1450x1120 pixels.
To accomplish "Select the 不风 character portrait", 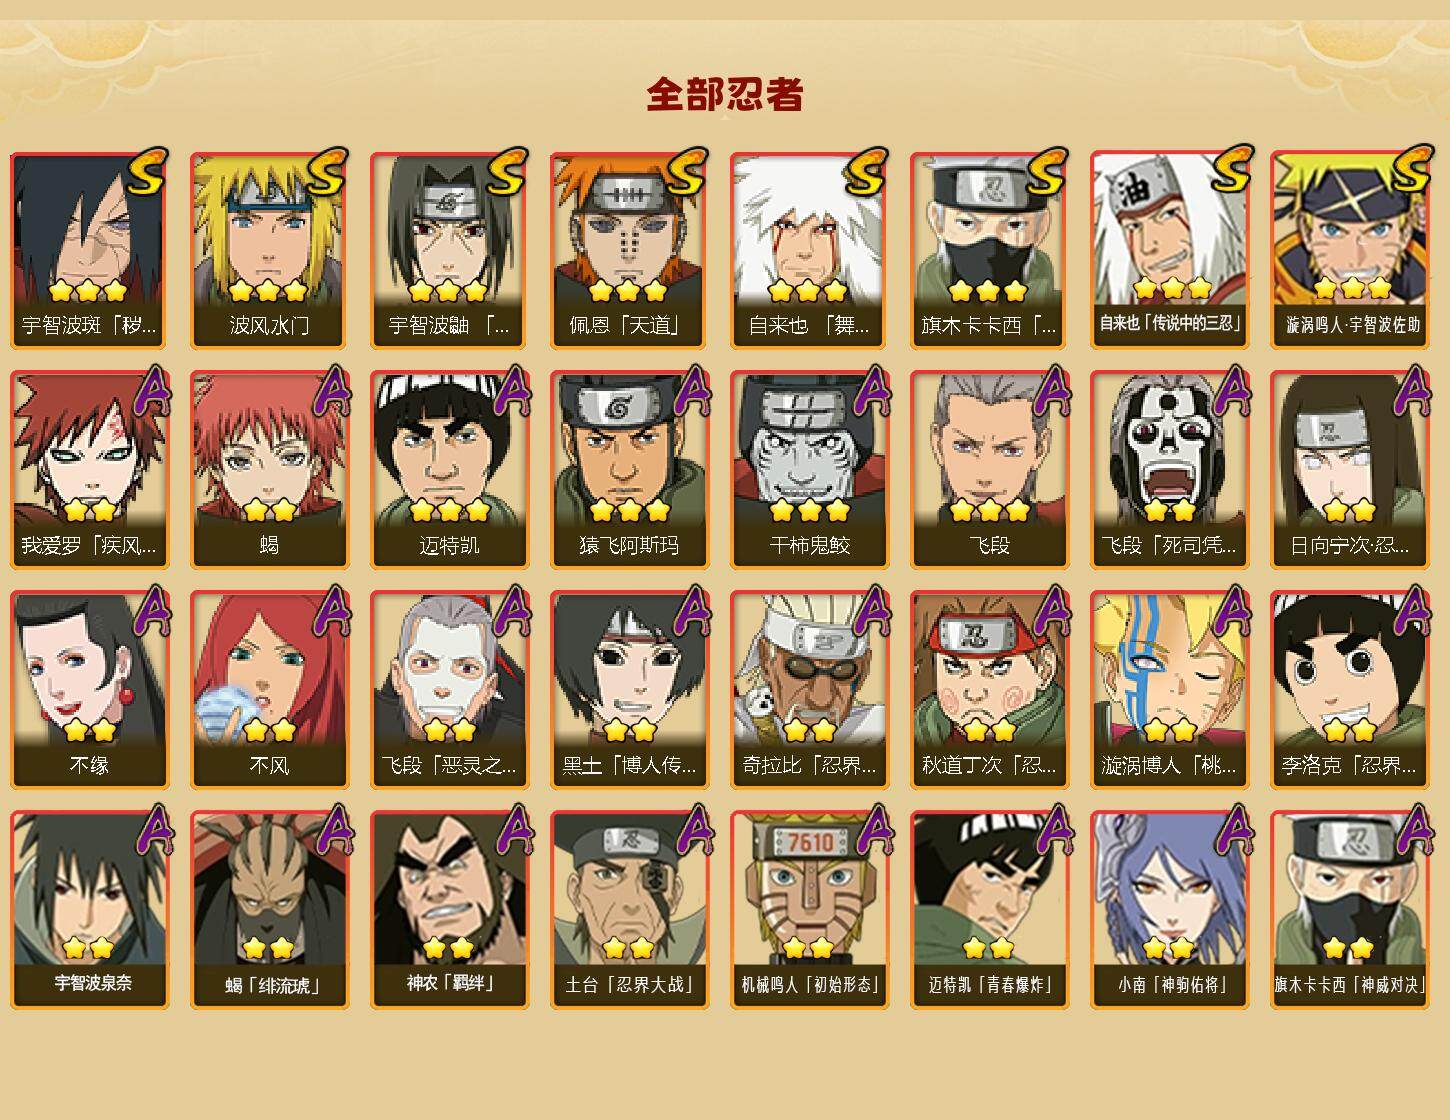I will click(x=269, y=690).
